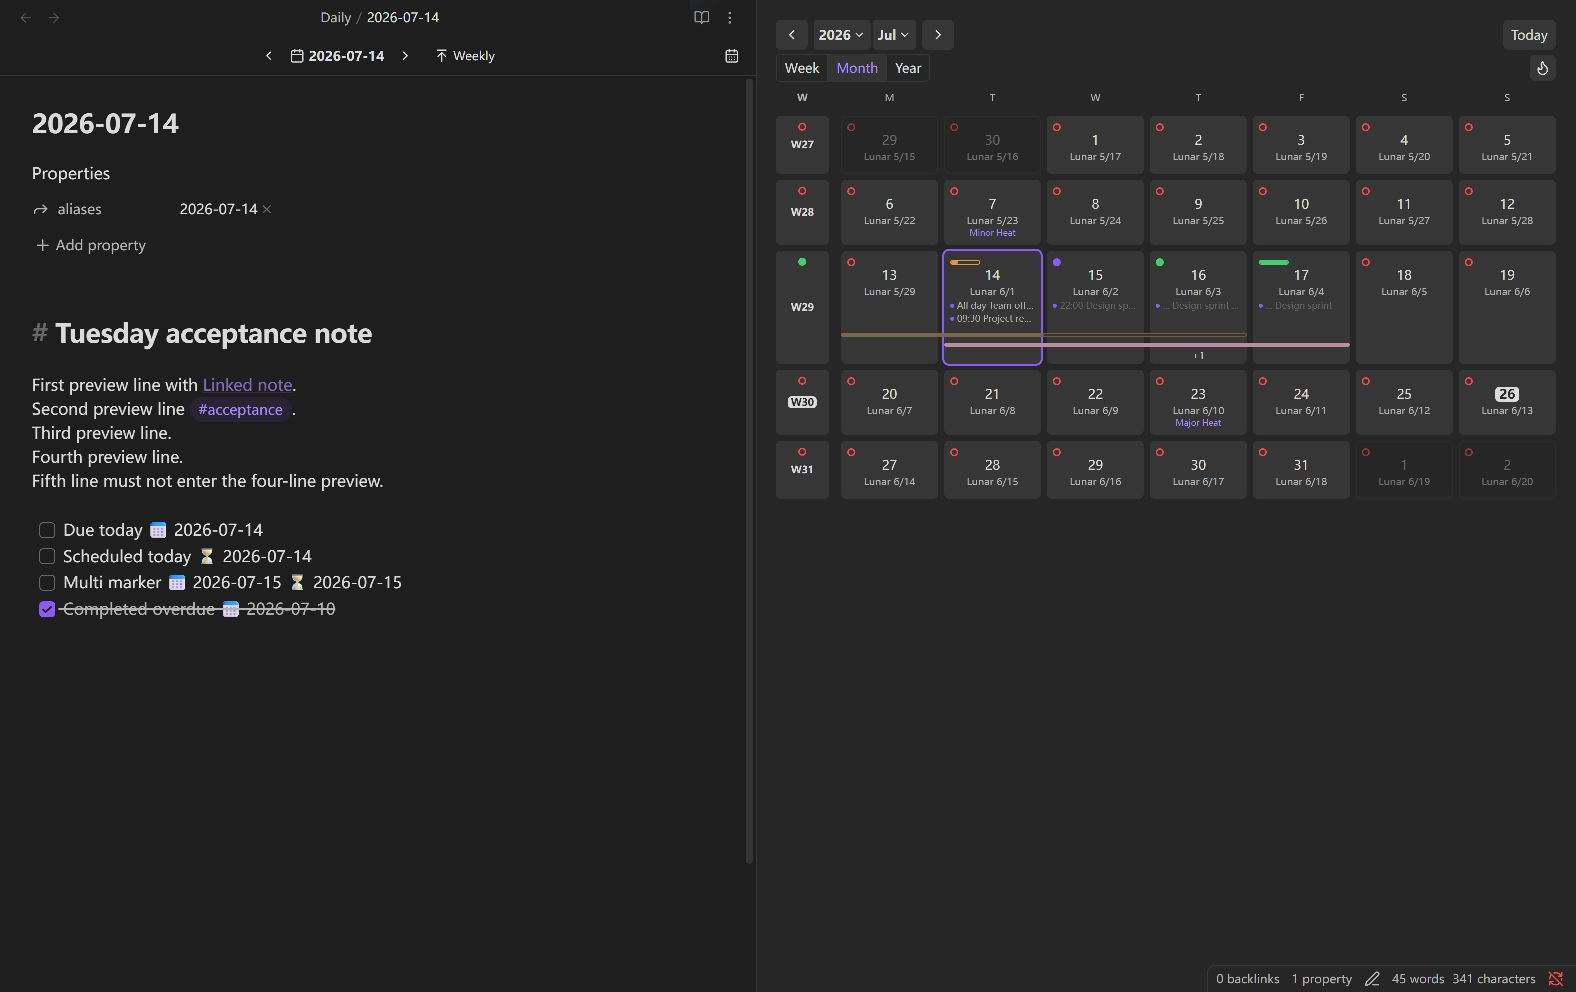1576x992 pixels.
Task: Open week W29 in calendar
Action: 802,307
